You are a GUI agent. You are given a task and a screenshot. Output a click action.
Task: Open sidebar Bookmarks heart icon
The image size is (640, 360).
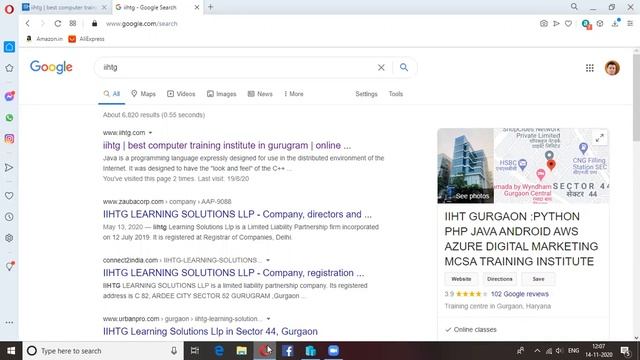(x=9, y=196)
